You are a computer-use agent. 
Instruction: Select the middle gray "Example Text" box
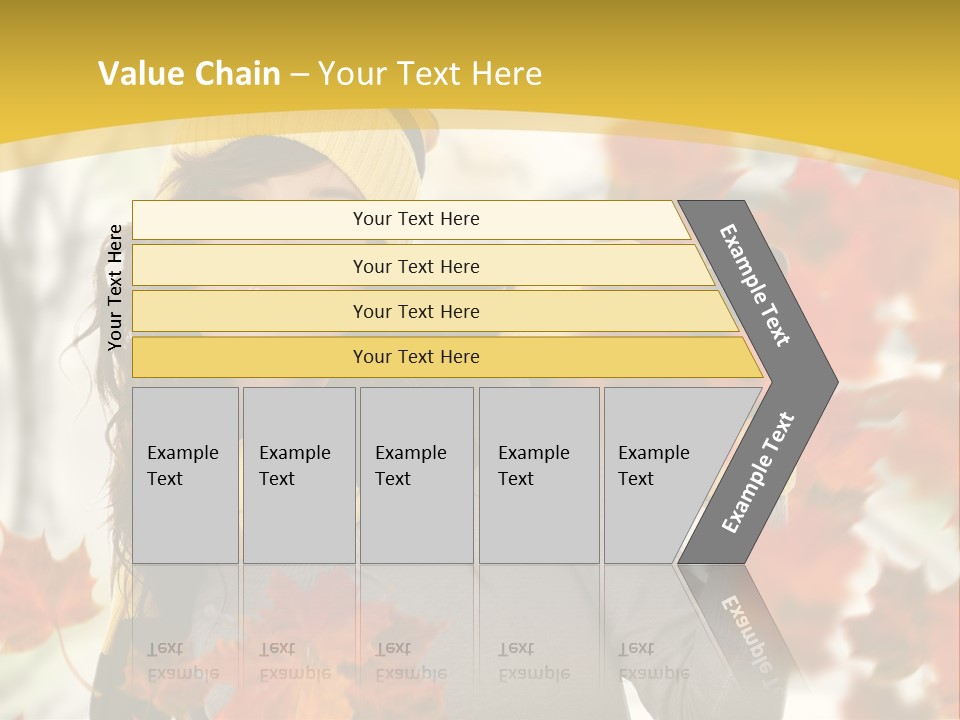point(415,474)
